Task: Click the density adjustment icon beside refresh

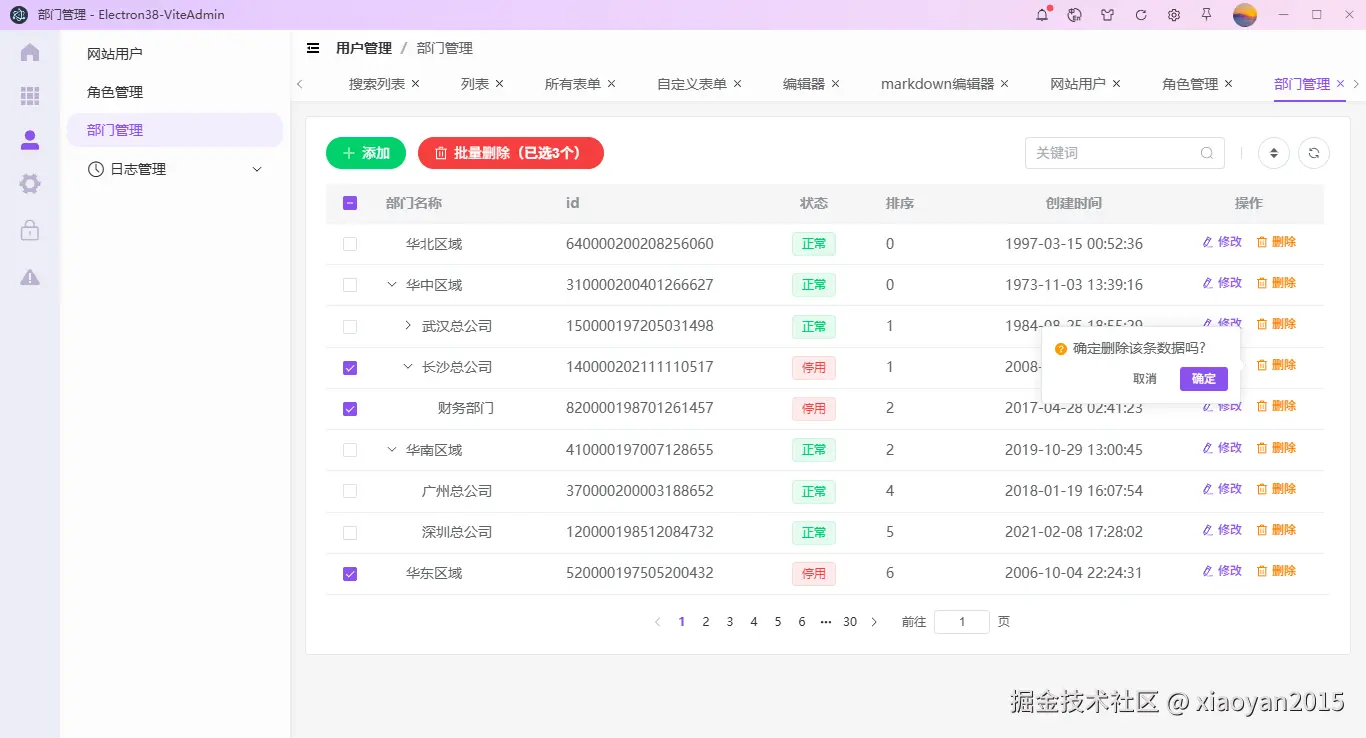Action: coord(1273,152)
